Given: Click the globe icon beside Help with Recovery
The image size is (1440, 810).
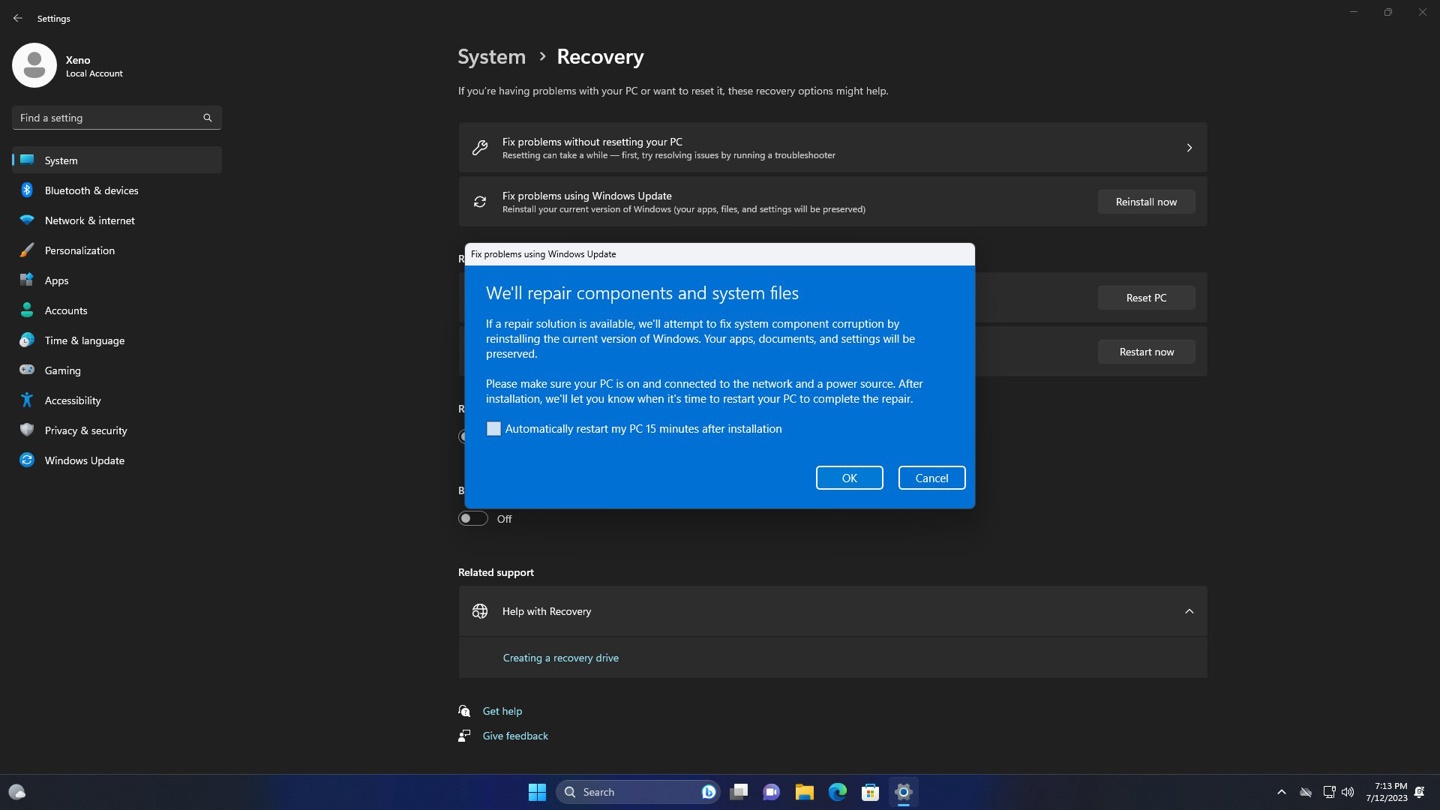Looking at the screenshot, I should point(480,611).
